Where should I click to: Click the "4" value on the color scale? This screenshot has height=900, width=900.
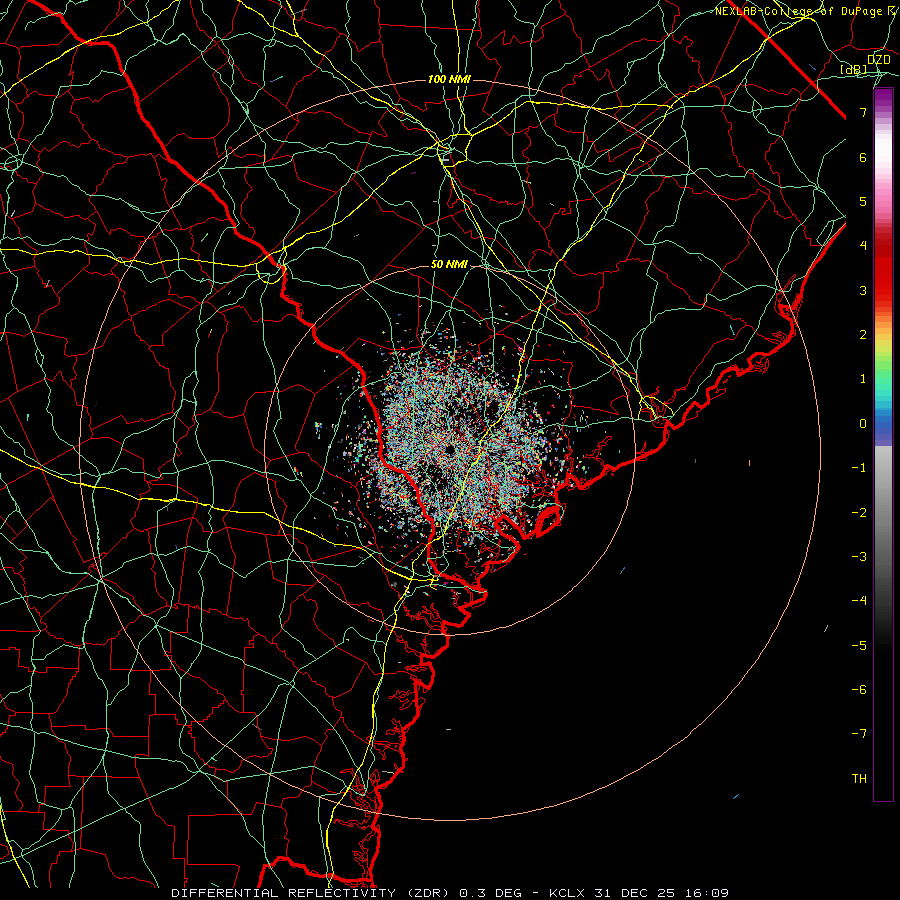[863, 246]
